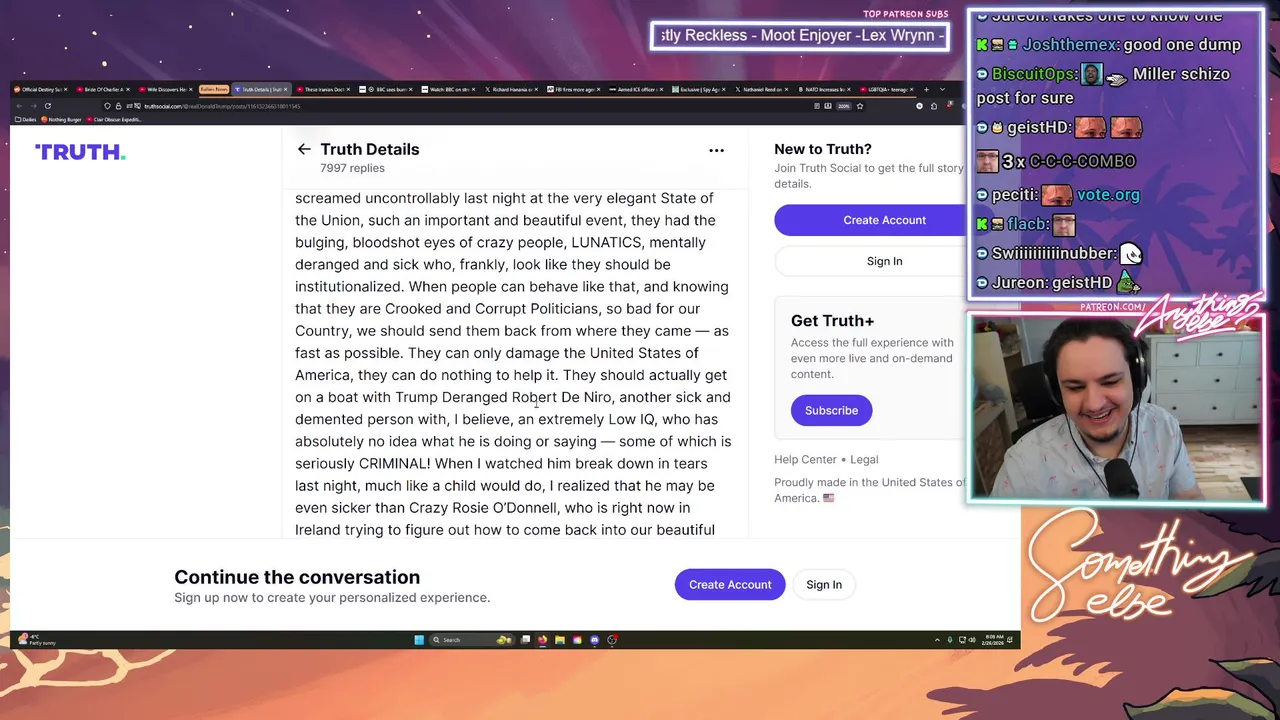Switch to the BBC sees burn browser tab
This screenshot has width=1280, height=720.
(x=388, y=89)
